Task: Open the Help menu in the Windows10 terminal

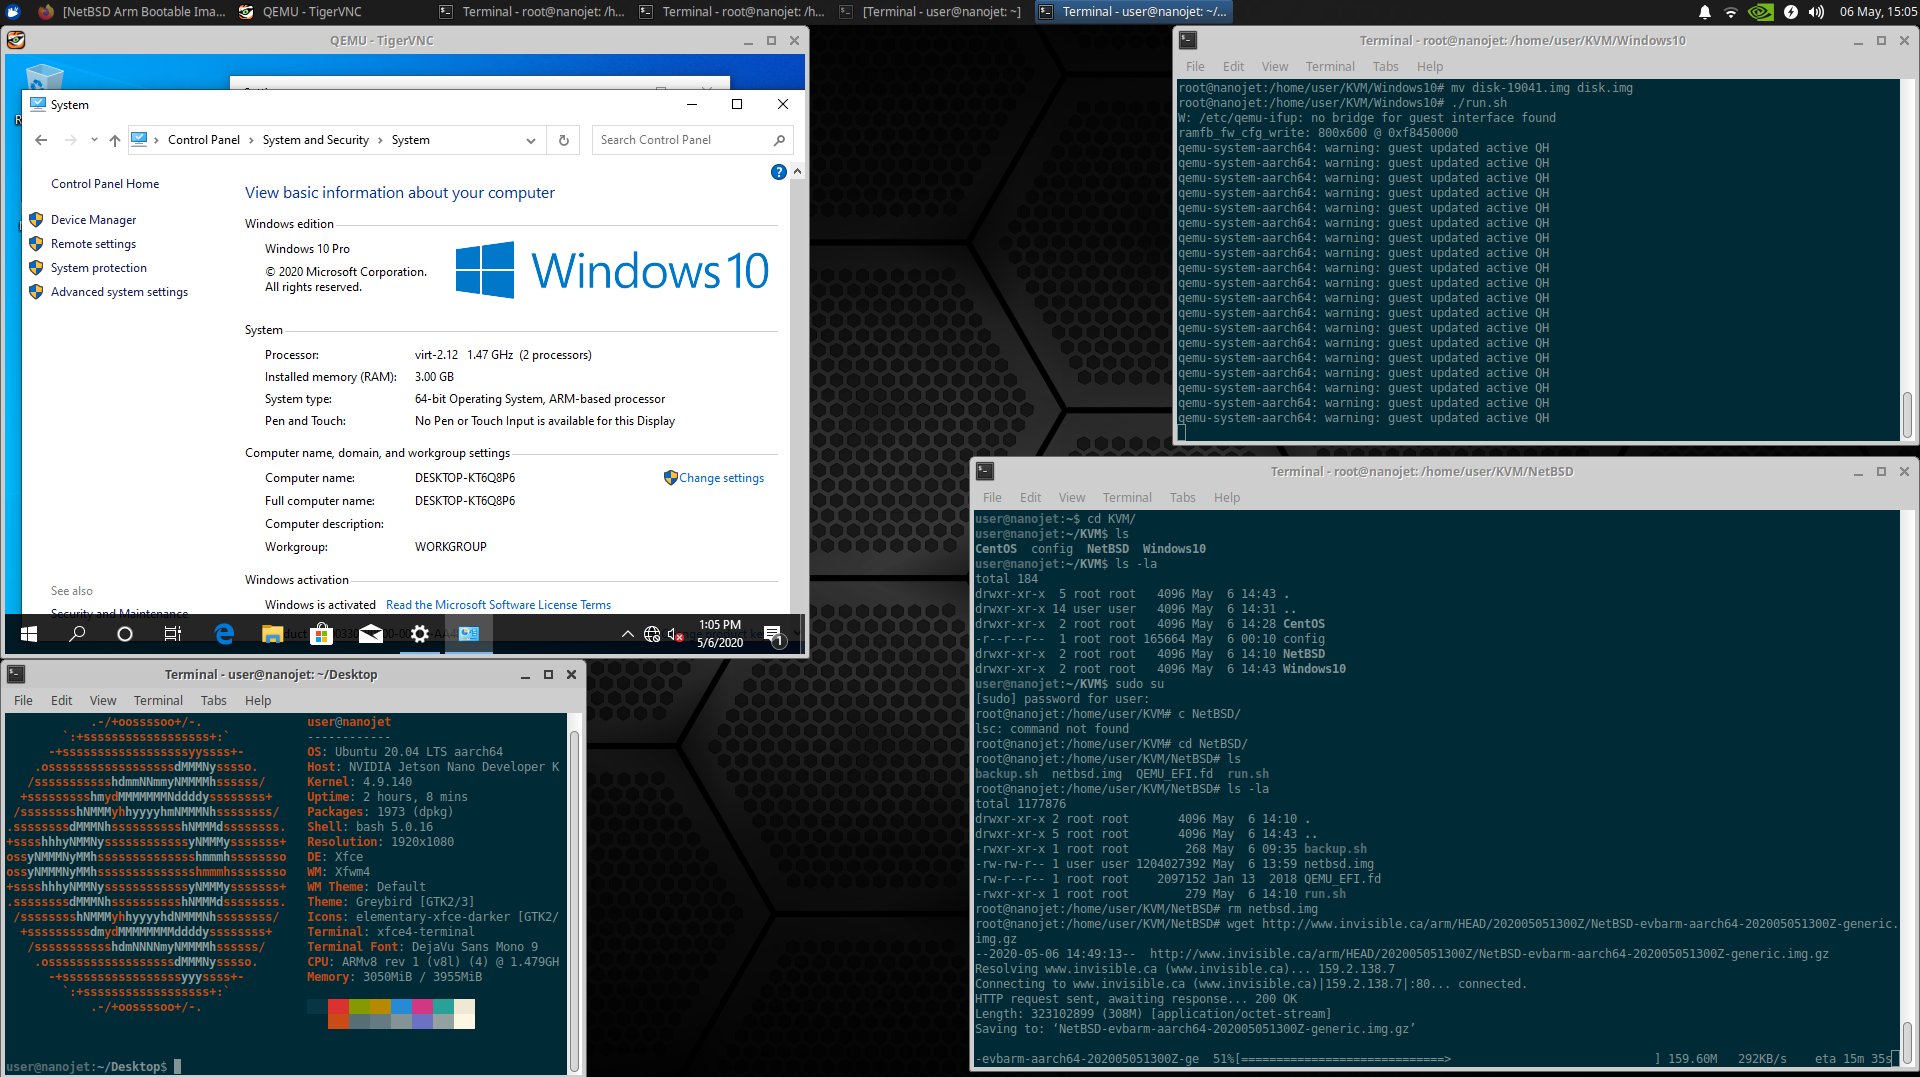Action: pyautogui.click(x=1430, y=66)
